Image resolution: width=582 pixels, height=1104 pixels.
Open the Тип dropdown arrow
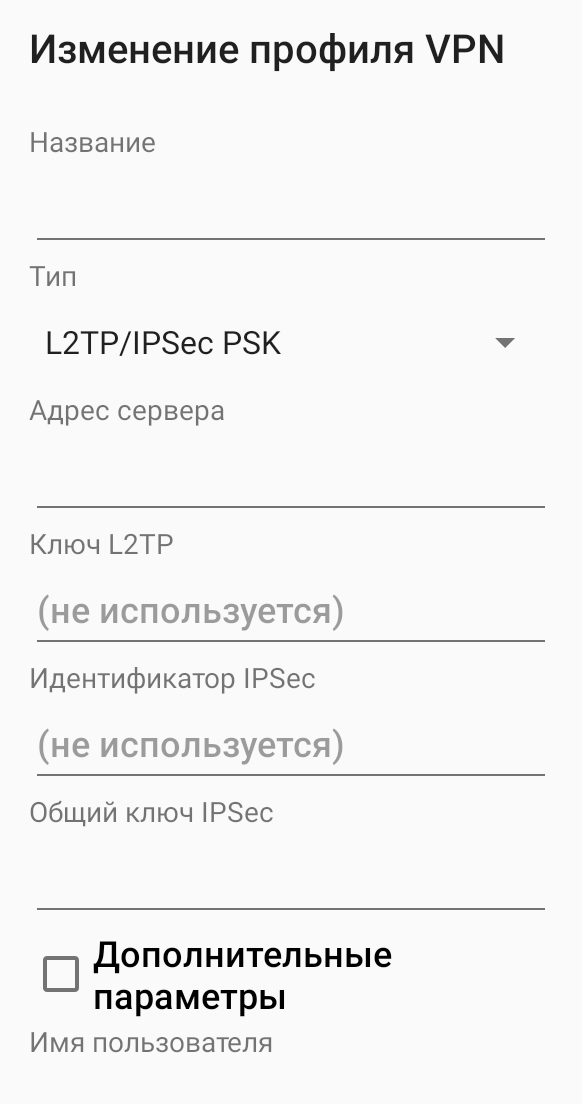click(x=505, y=342)
